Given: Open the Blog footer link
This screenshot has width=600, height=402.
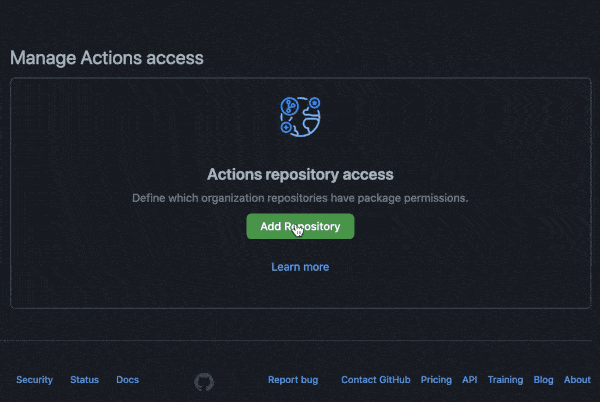Looking at the screenshot, I should tap(543, 380).
